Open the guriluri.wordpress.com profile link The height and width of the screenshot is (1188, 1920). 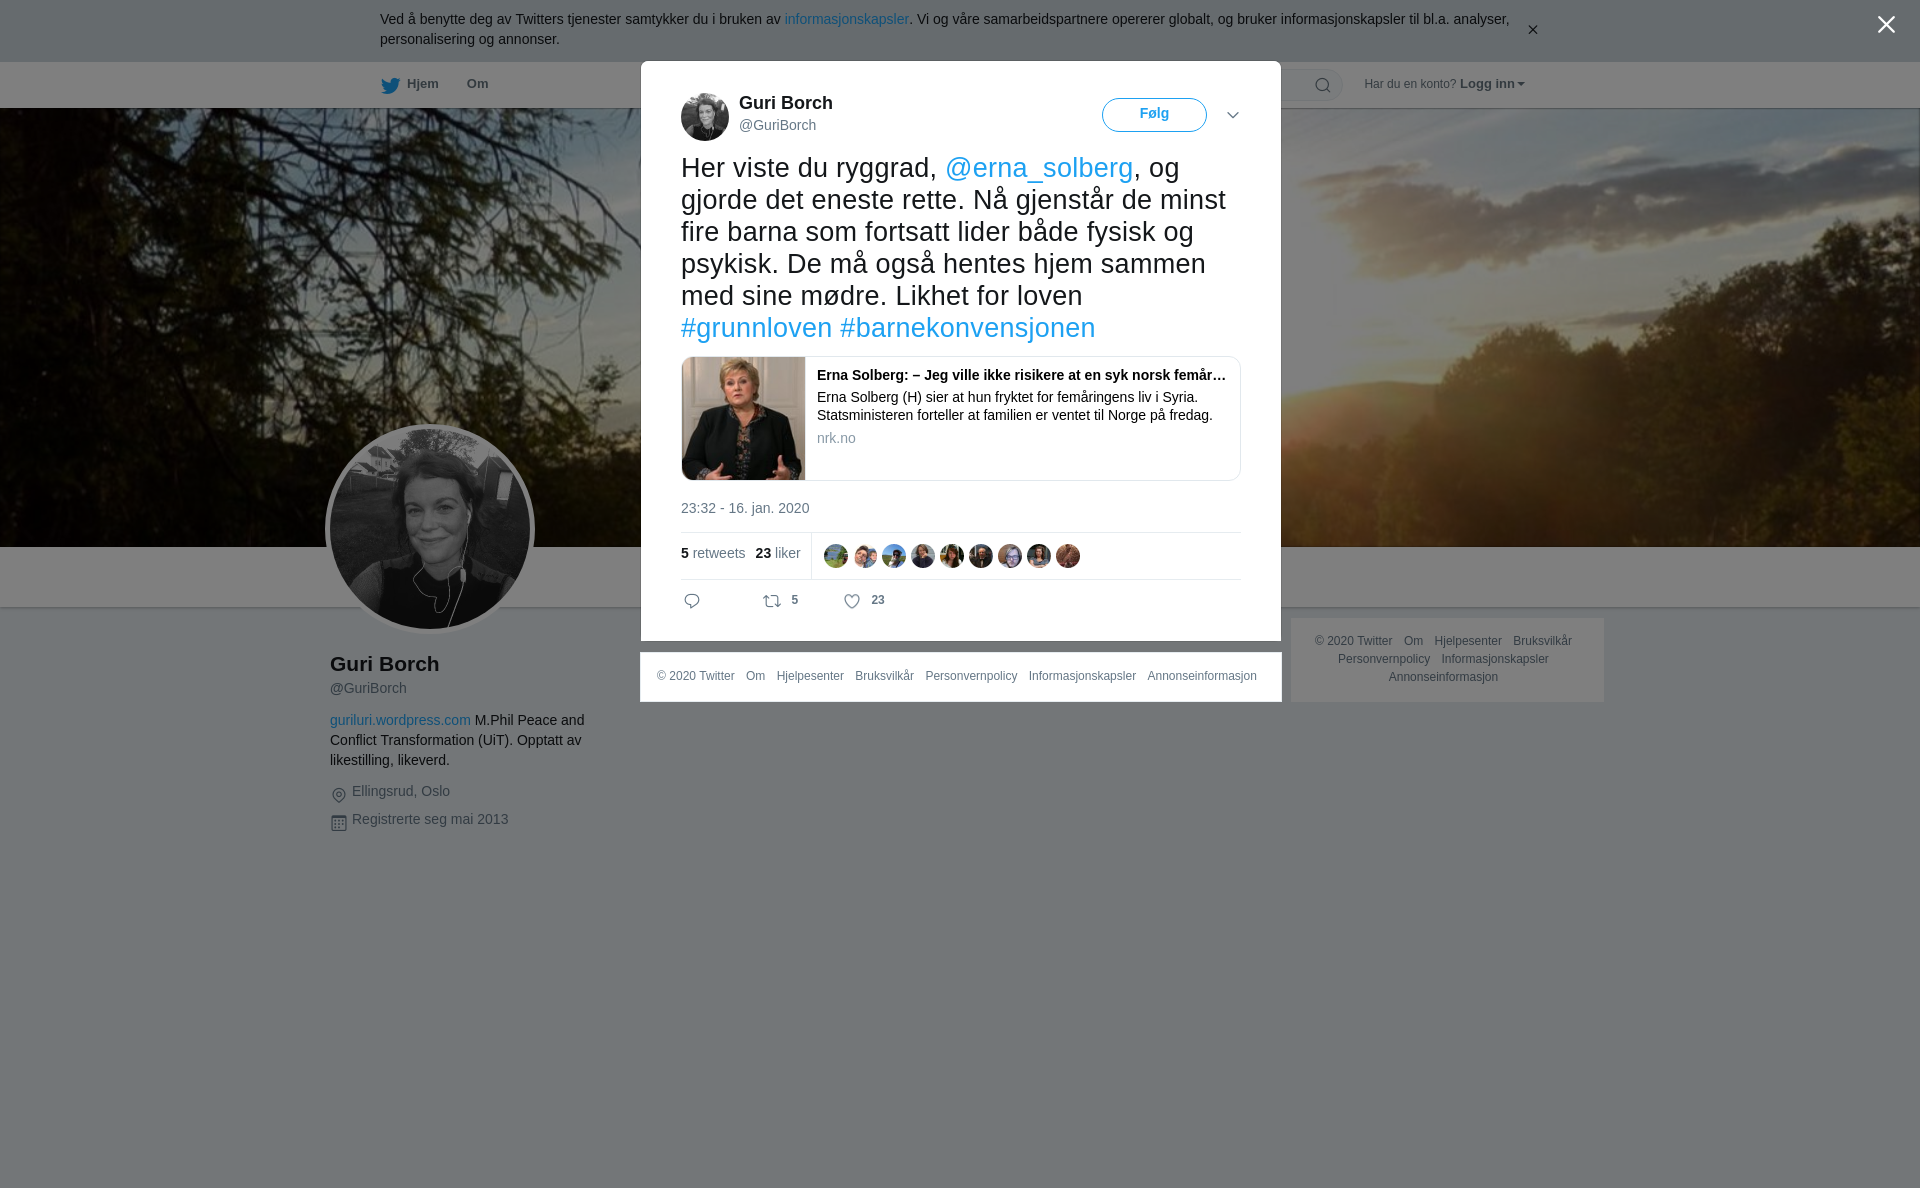pos(400,720)
